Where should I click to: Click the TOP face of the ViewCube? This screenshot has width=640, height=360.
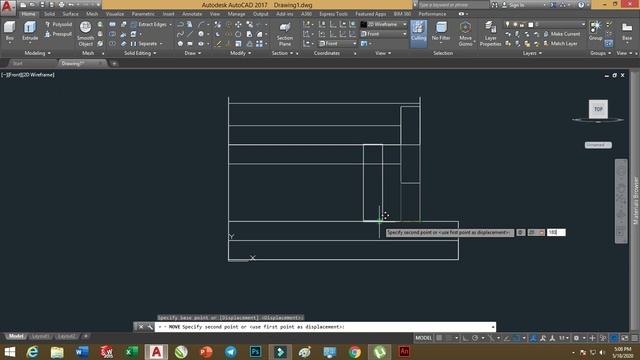point(598,109)
